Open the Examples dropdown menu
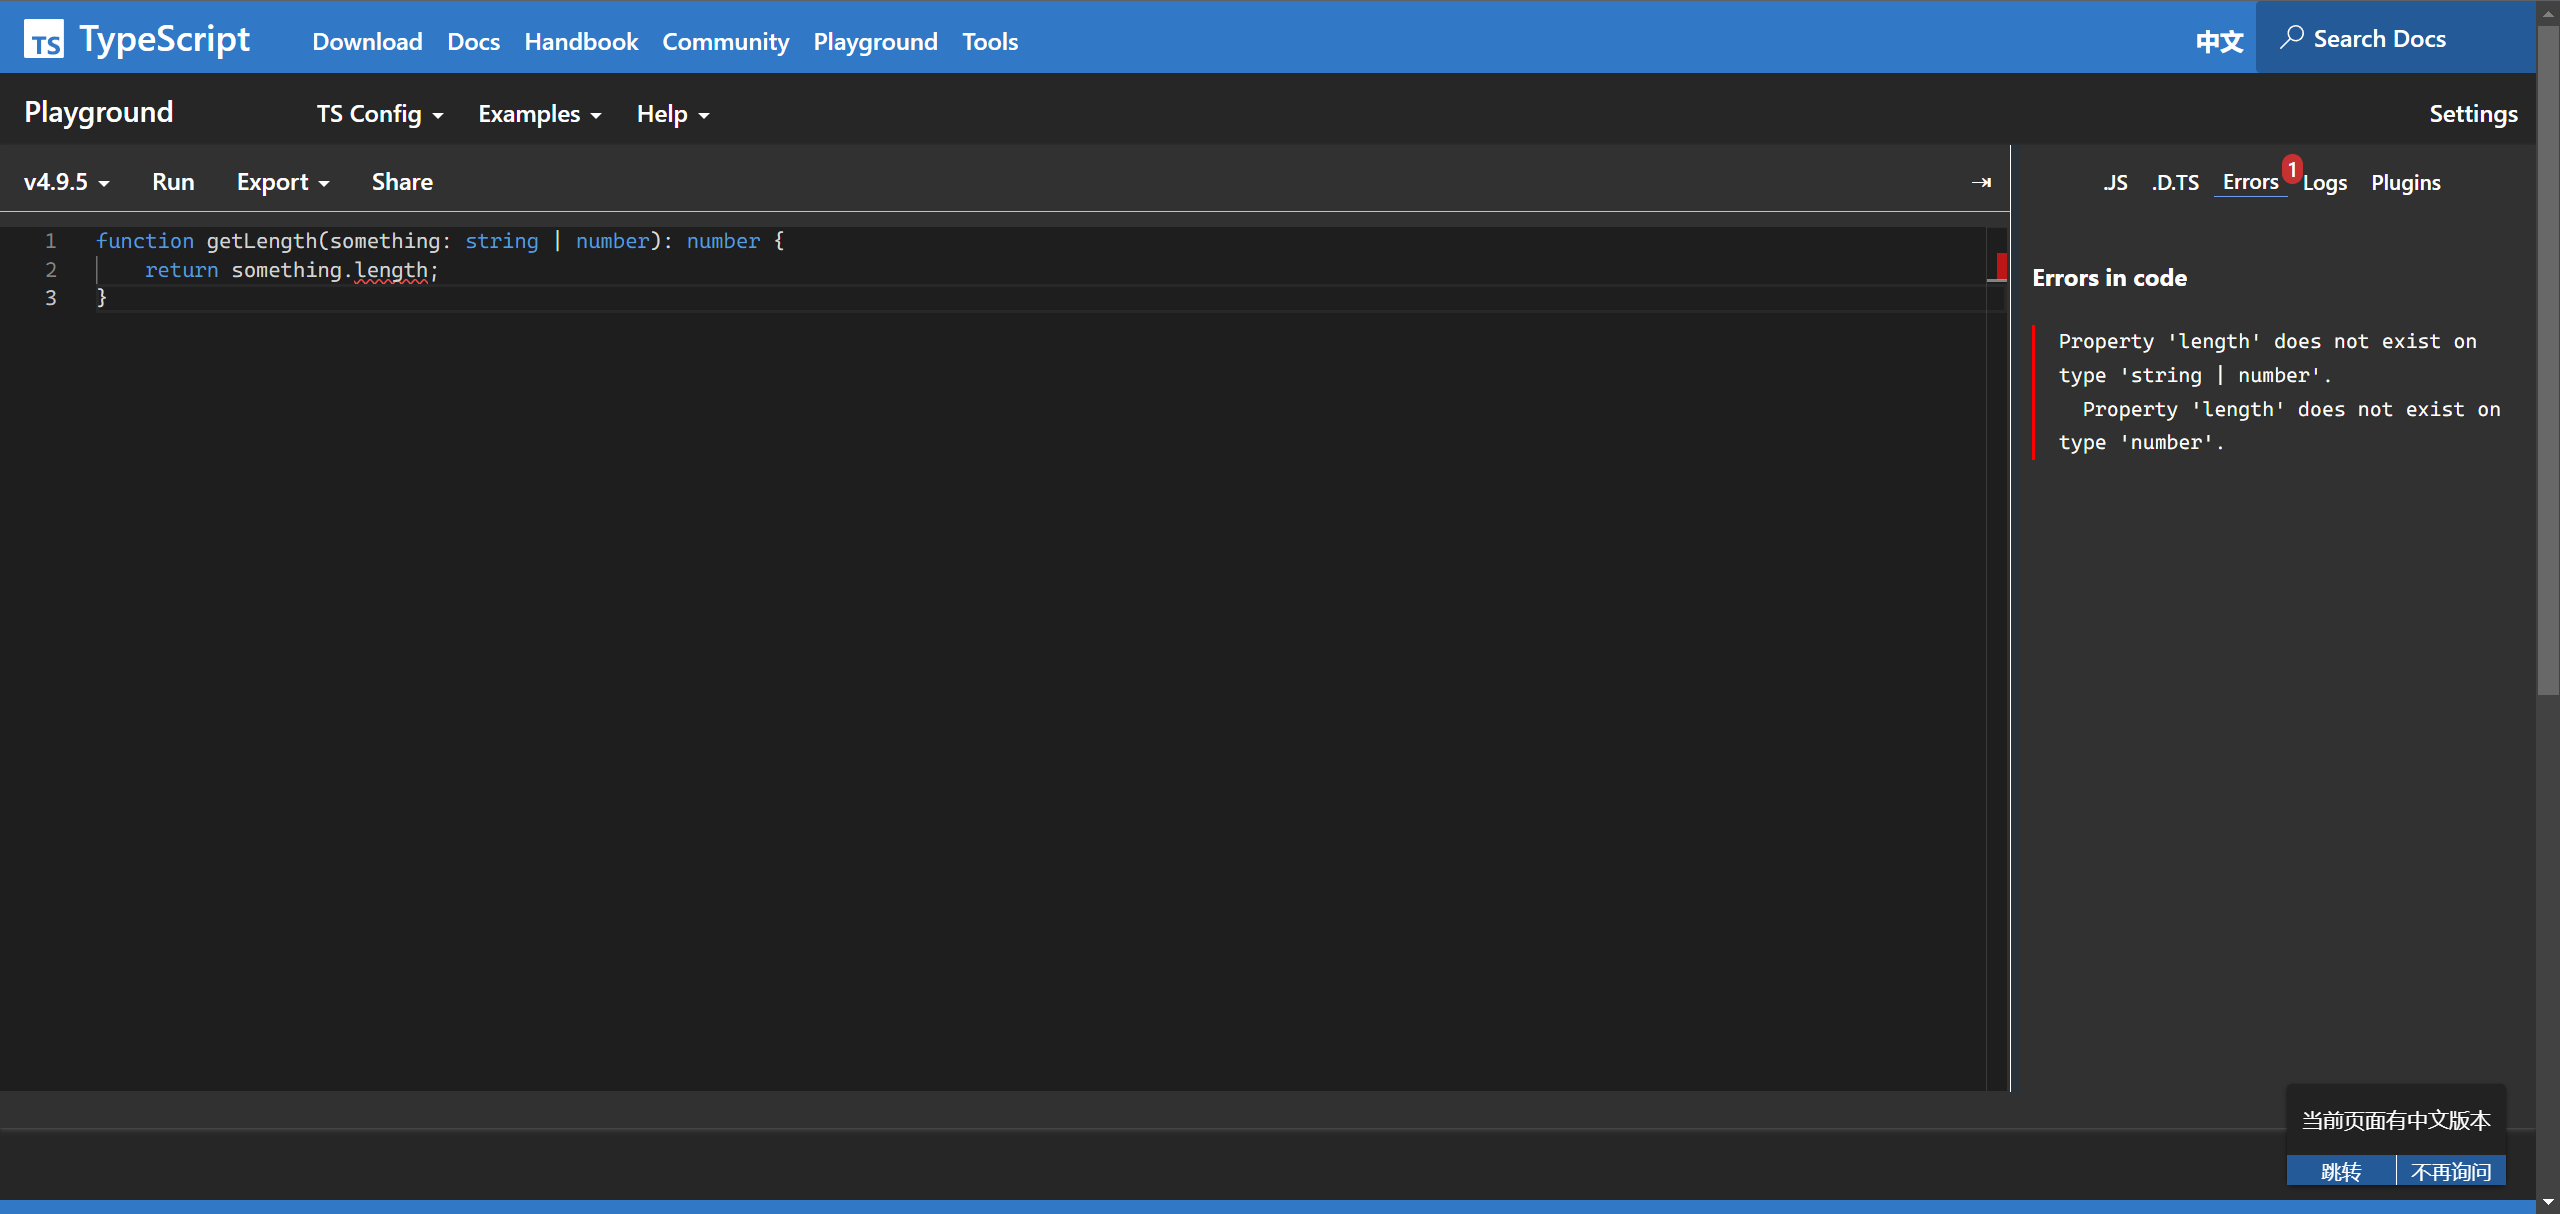The height and width of the screenshot is (1214, 2560). [540, 114]
